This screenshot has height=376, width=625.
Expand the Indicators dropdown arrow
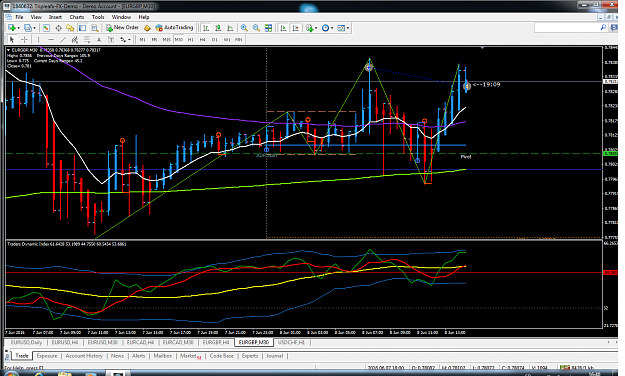pyautogui.click(x=316, y=28)
